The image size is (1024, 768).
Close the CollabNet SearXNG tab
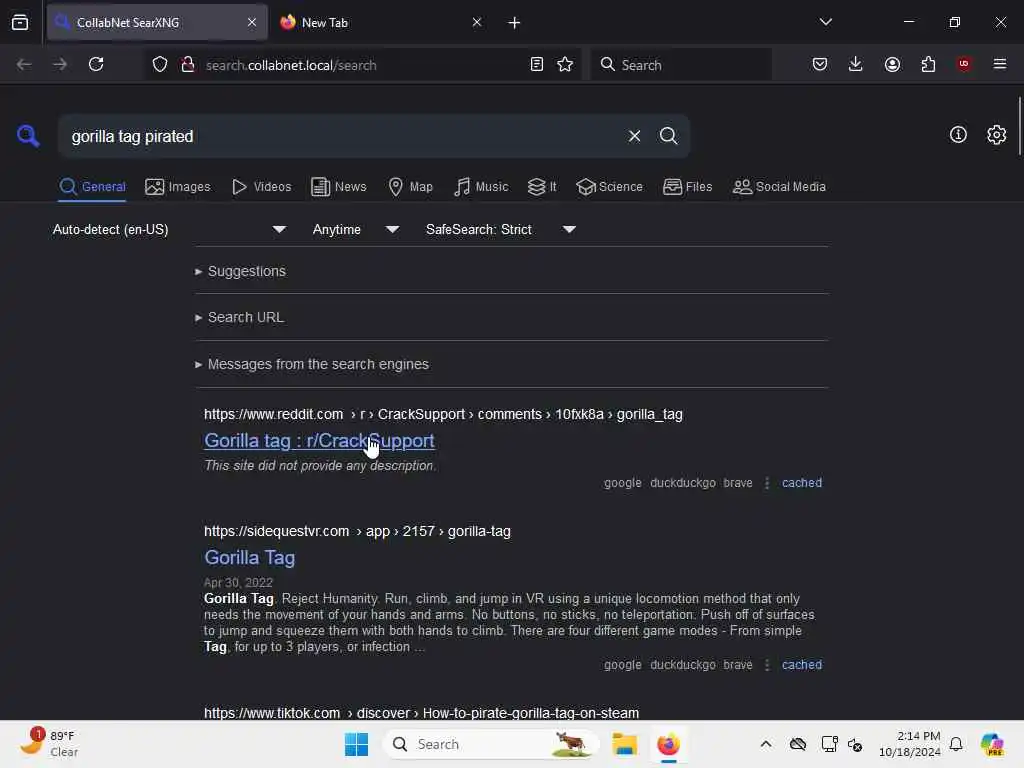click(x=252, y=22)
